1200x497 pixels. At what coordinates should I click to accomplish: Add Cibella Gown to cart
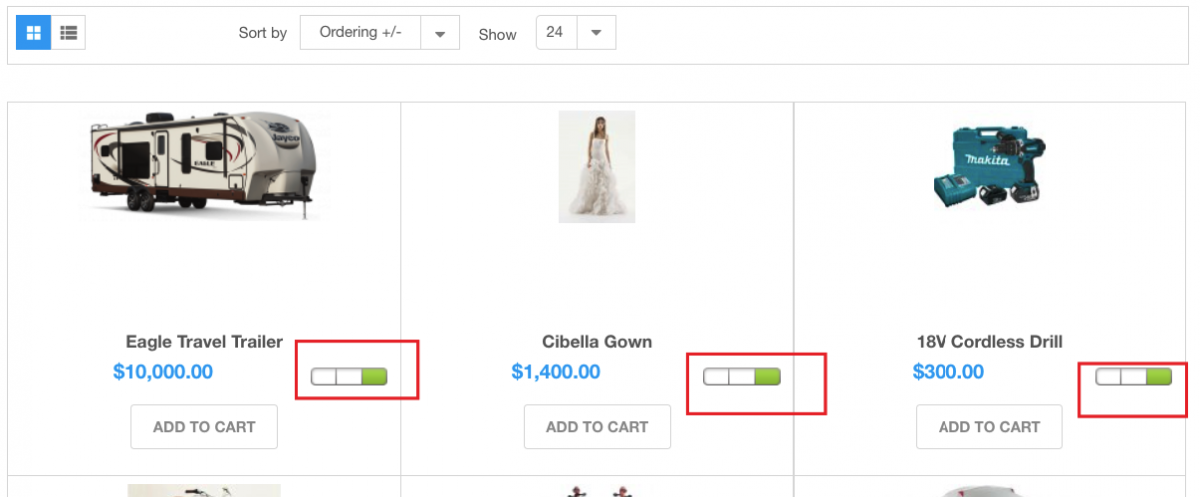(597, 427)
